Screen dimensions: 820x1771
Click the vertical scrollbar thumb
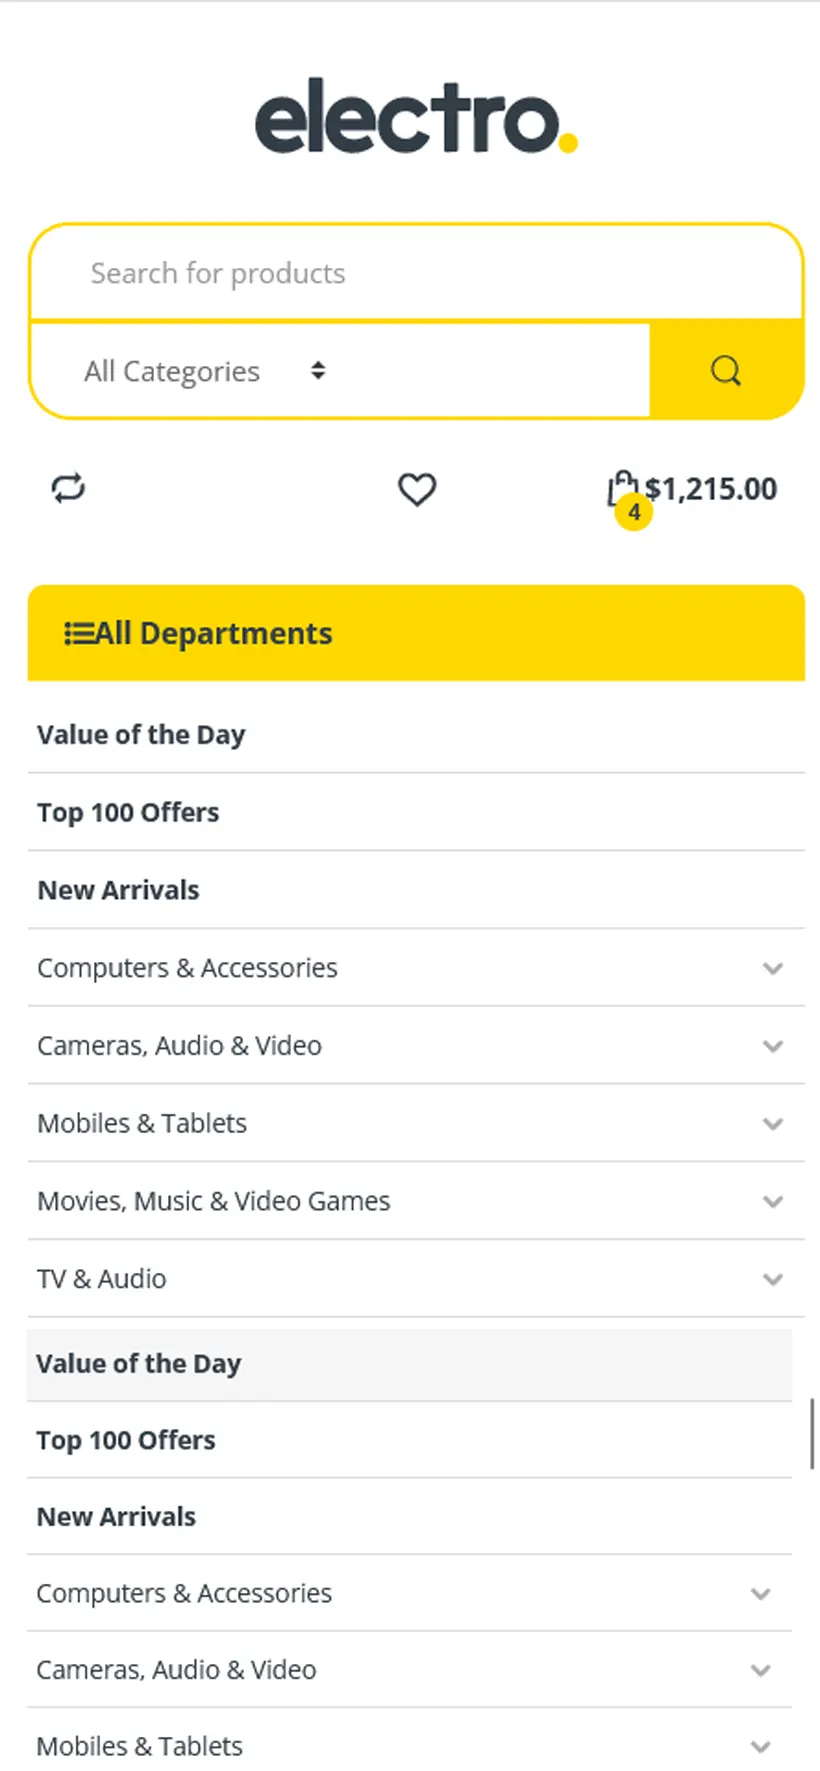point(811,1433)
